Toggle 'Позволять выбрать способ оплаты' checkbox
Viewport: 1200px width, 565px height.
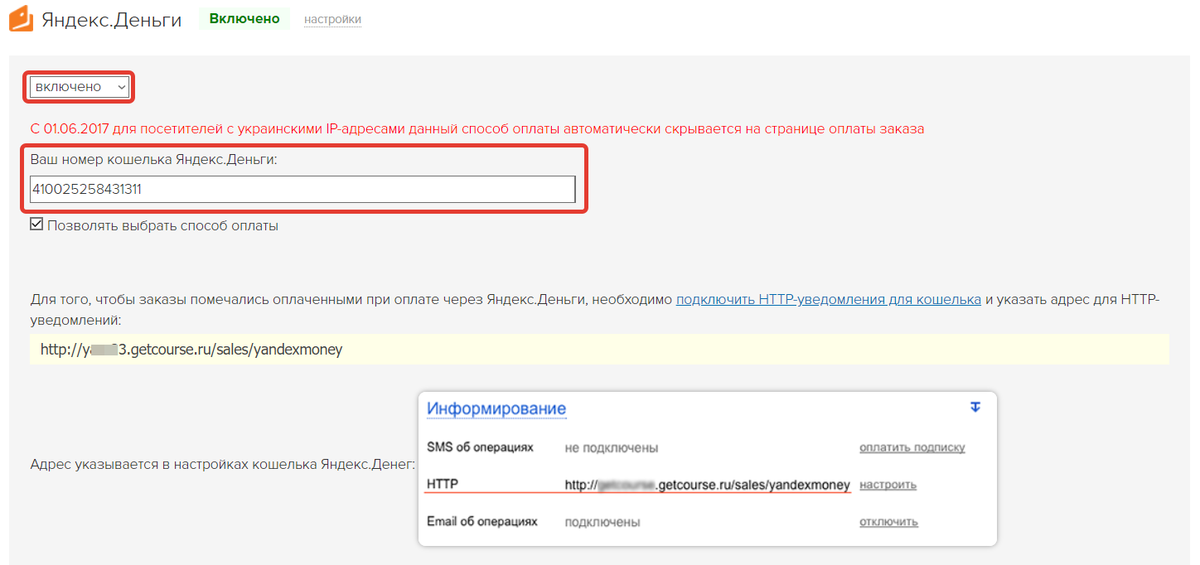[x=37, y=225]
